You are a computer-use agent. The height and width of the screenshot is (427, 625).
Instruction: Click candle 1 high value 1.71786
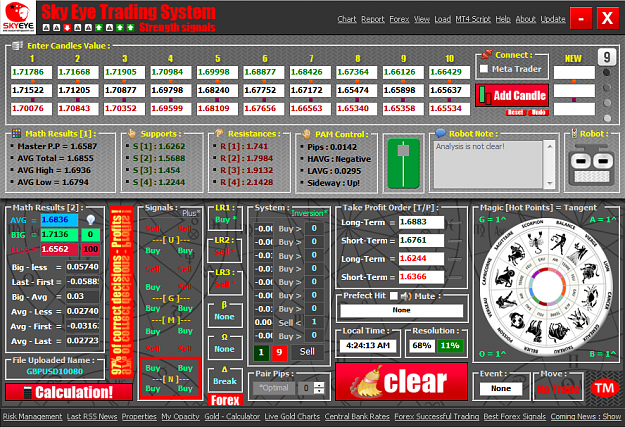coord(31,72)
